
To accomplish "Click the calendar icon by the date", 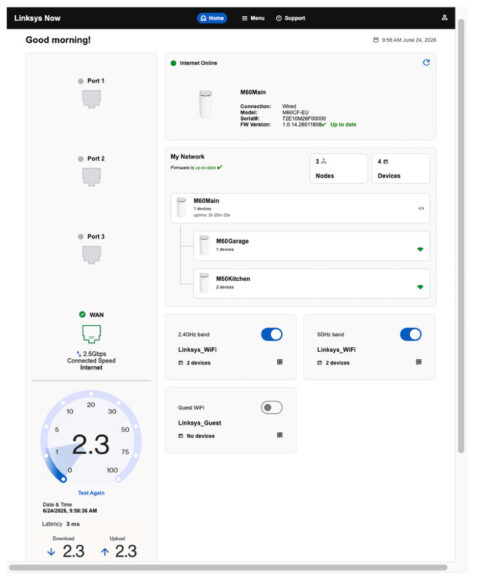I will pos(376,40).
